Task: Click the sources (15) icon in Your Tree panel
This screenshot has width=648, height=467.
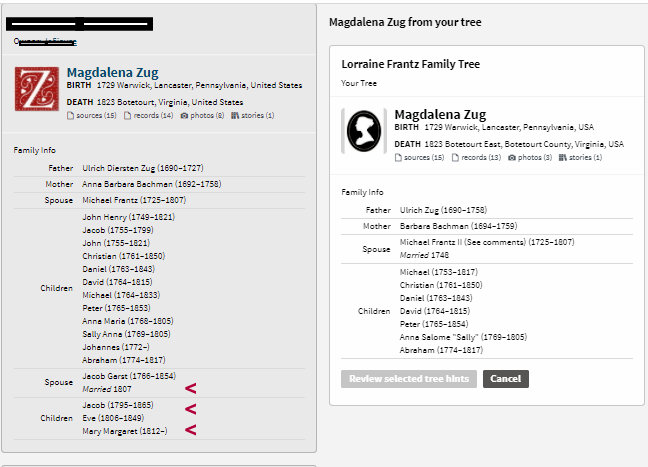Action: (398, 158)
